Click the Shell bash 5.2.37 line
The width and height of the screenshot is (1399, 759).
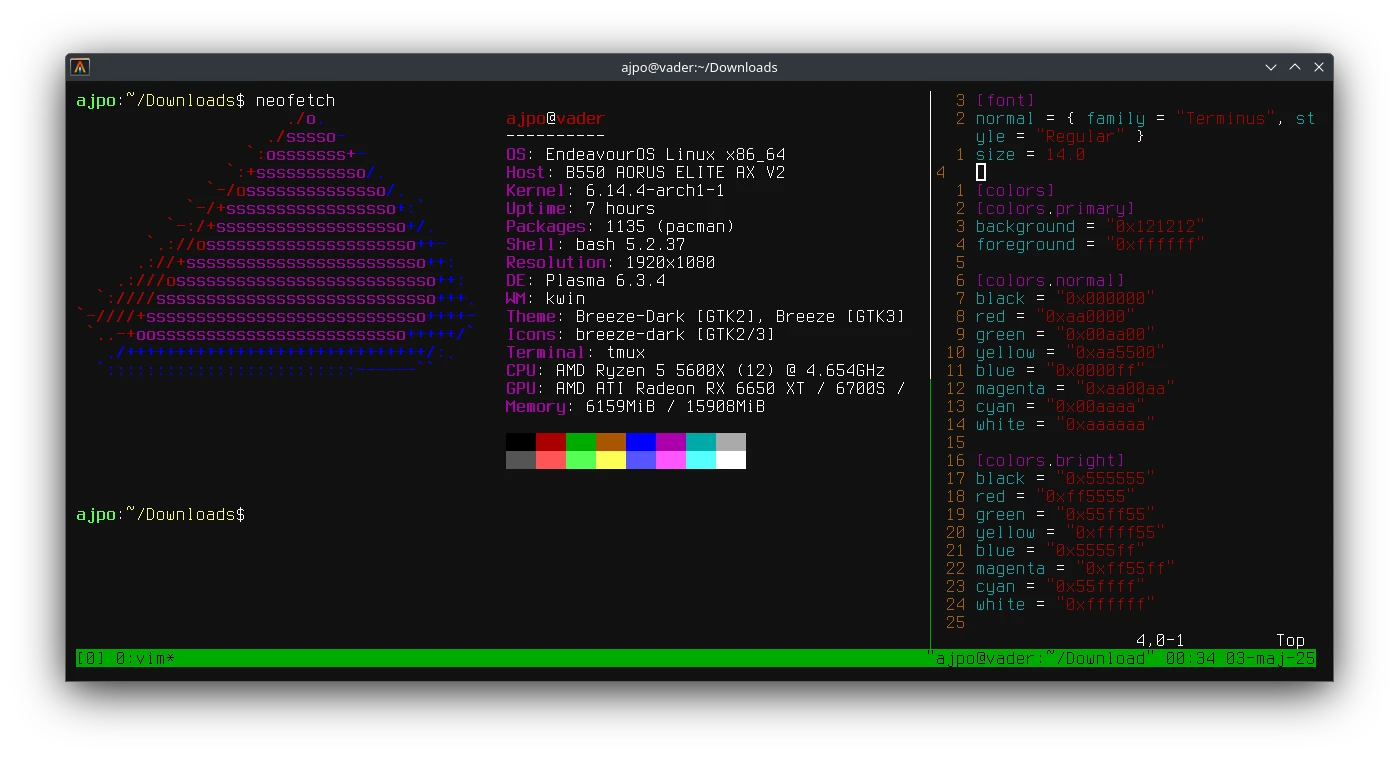click(x=596, y=244)
